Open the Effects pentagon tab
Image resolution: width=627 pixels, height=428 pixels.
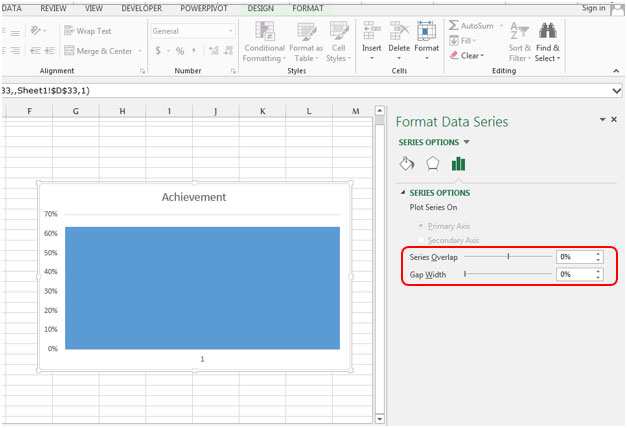tap(432, 164)
